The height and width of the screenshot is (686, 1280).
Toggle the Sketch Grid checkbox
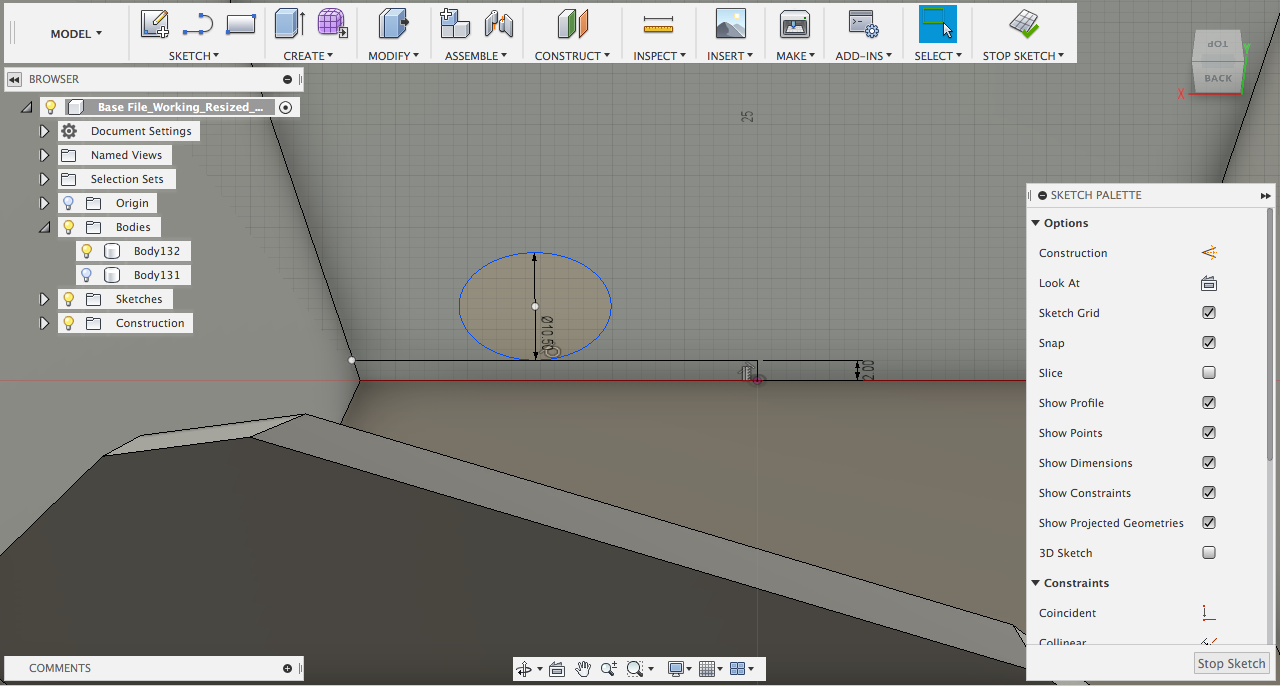(x=1209, y=313)
